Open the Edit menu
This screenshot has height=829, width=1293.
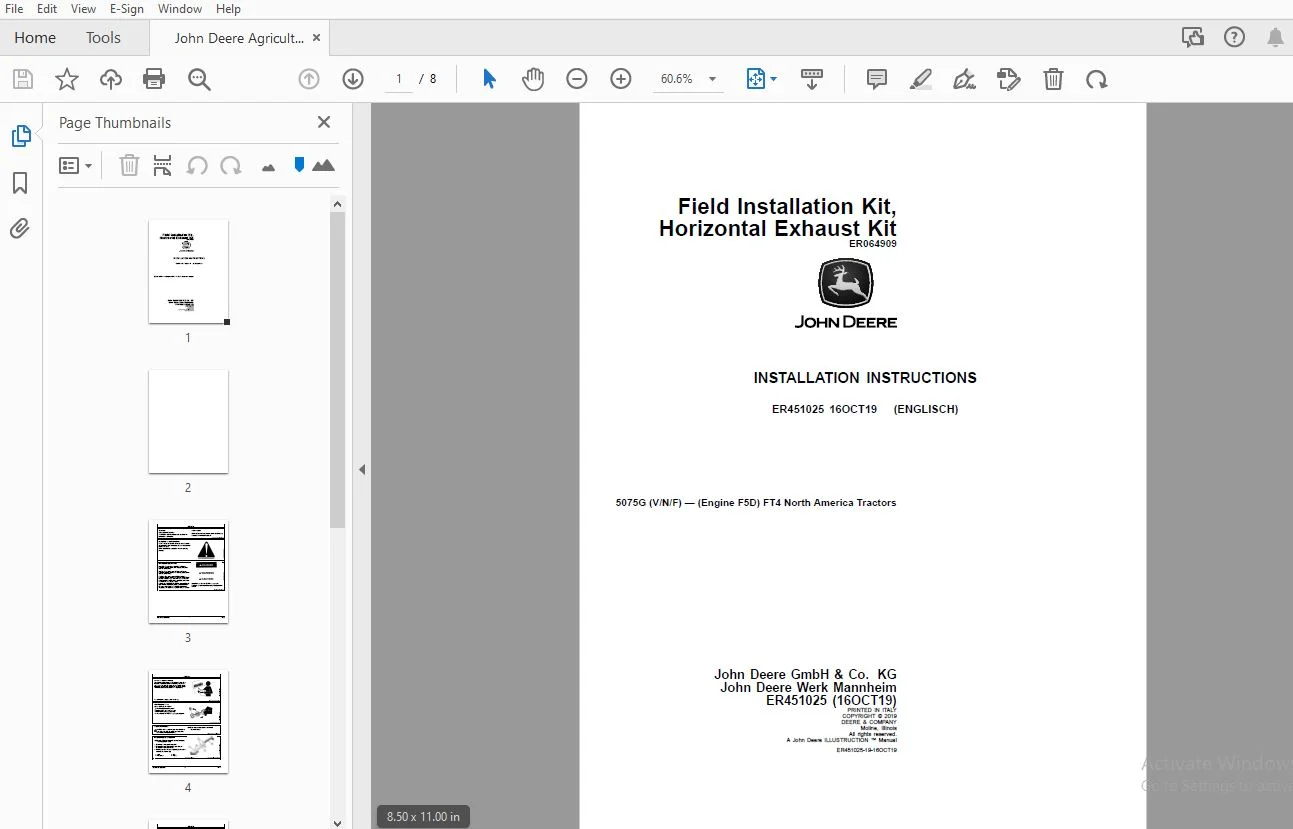(x=47, y=8)
